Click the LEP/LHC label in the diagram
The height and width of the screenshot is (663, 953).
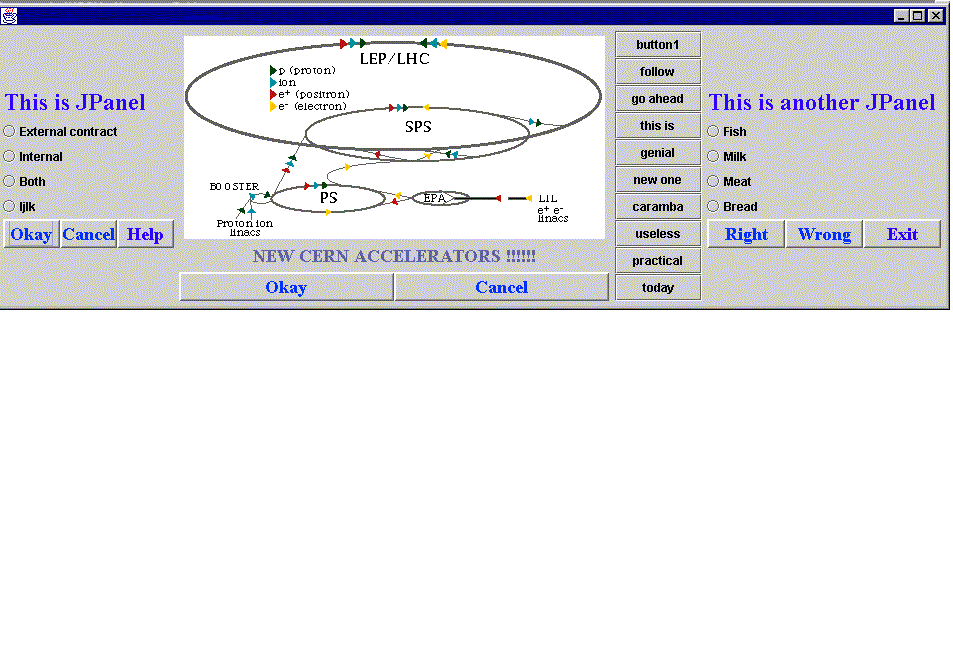point(395,59)
